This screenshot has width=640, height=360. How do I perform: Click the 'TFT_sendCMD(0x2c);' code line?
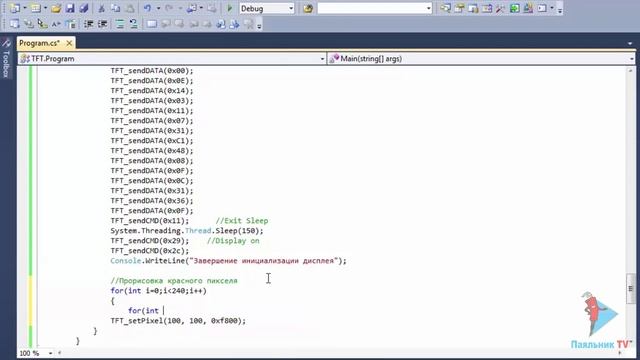pyautogui.click(x=150, y=251)
